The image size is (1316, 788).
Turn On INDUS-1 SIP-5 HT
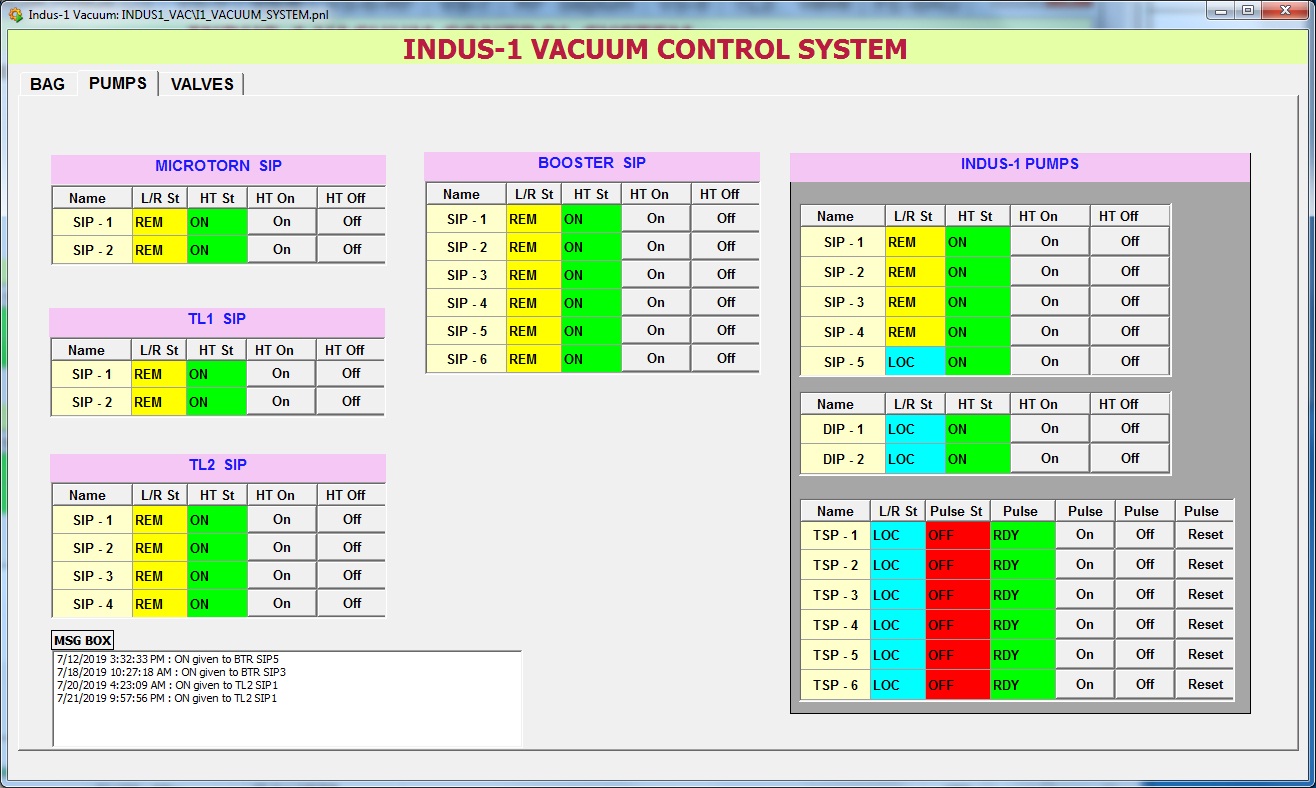pyautogui.click(x=1049, y=361)
